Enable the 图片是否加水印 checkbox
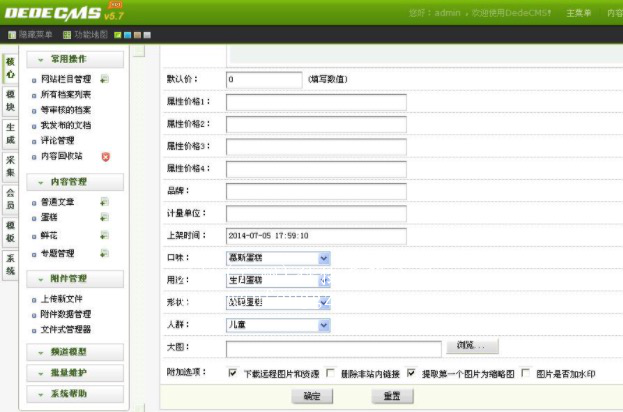This screenshot has height=412, width=623. (525, 373)
